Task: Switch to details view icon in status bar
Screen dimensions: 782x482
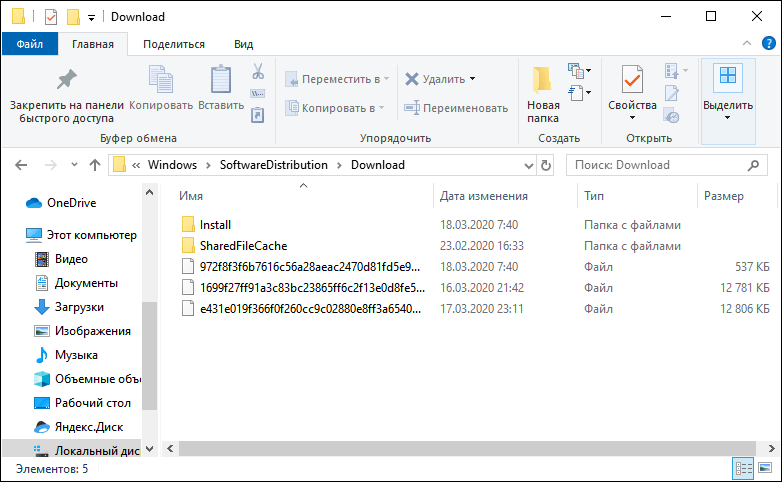Action: pyautogui.click(x=744, y=469)
